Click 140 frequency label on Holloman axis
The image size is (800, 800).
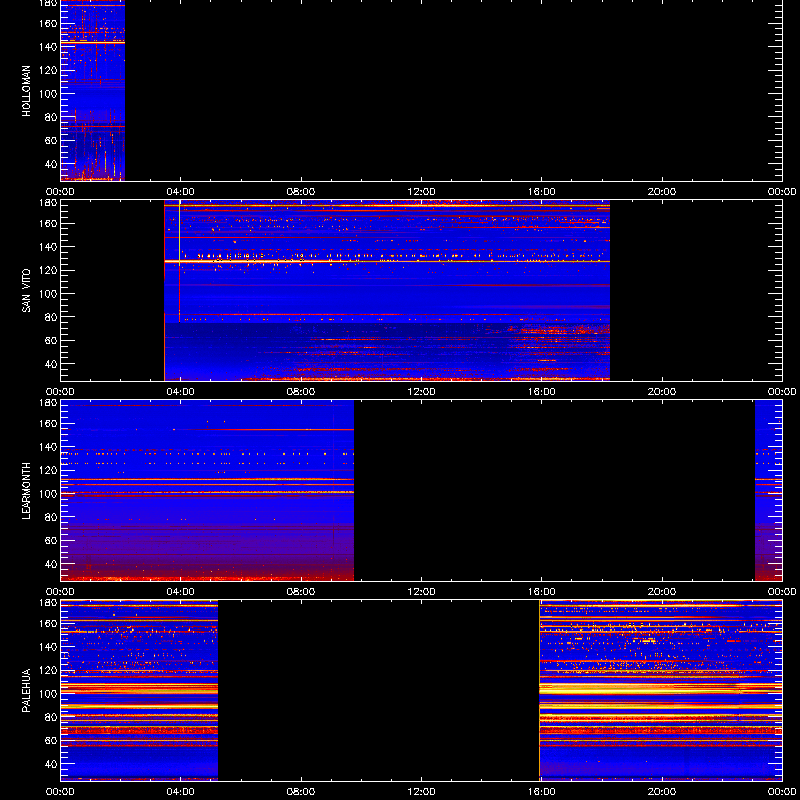tap(48, 46)
